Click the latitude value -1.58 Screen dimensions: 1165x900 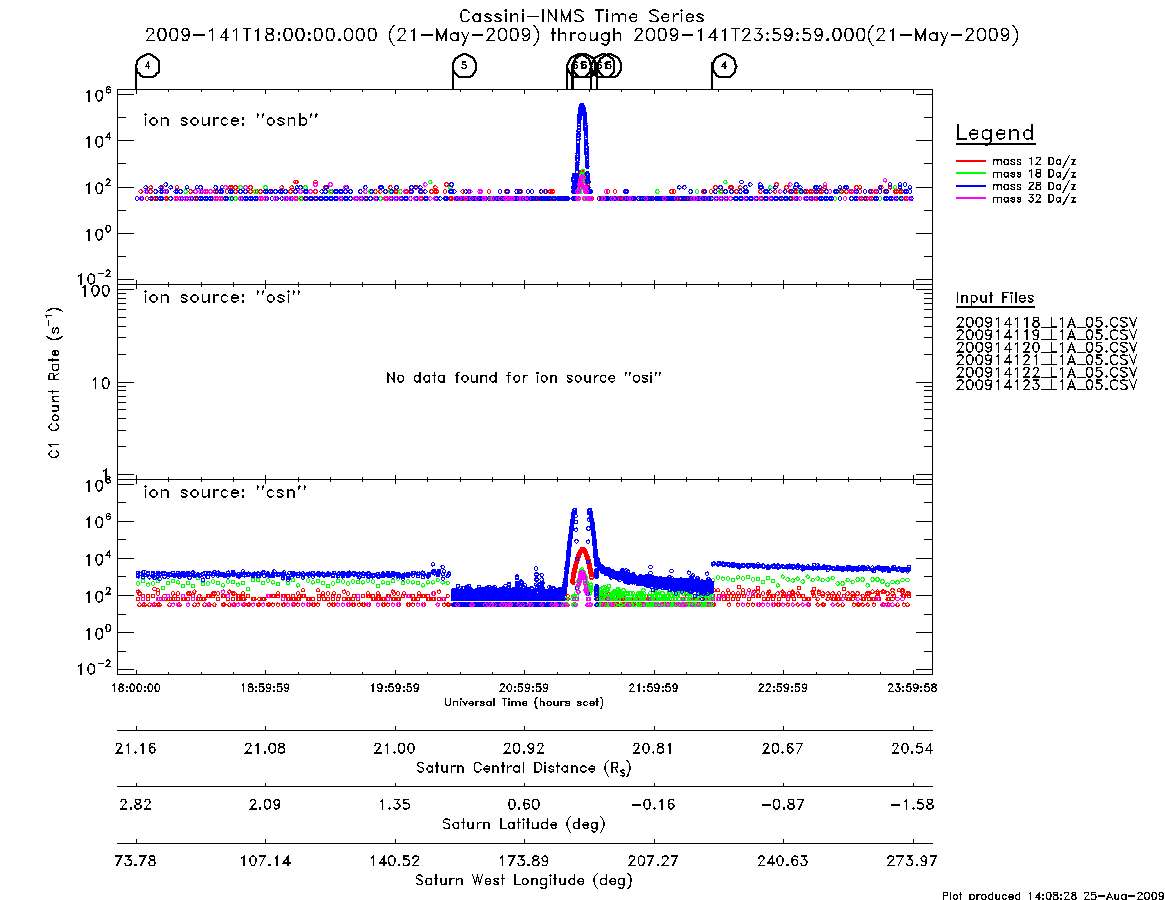(x=912, y=804)
